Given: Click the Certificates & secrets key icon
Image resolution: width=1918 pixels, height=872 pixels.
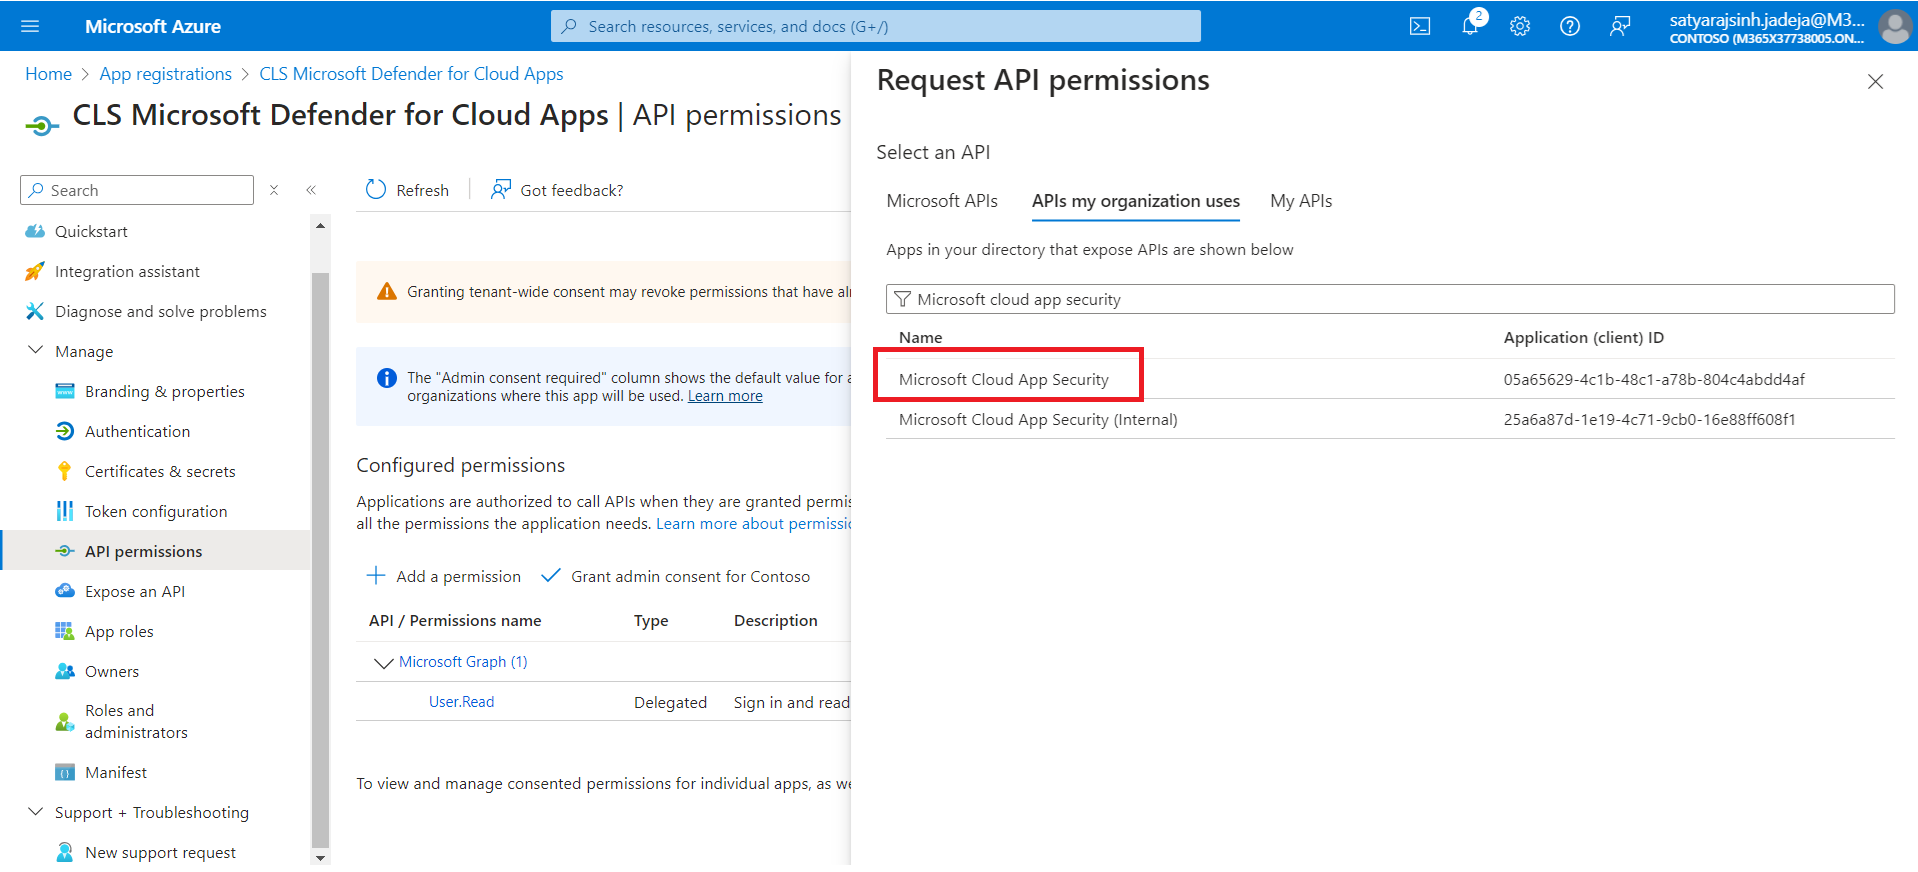Looking at the screenshot, I should pos(65,471).
